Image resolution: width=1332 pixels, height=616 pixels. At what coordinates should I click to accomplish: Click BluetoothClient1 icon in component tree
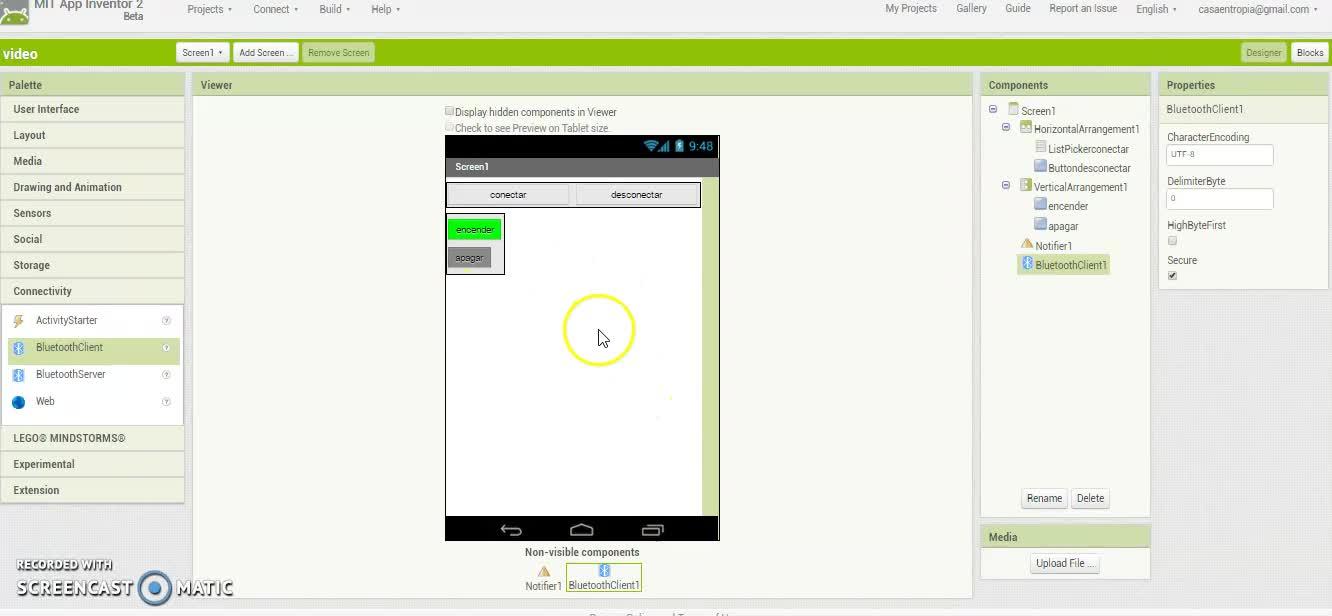[1027, 264]
